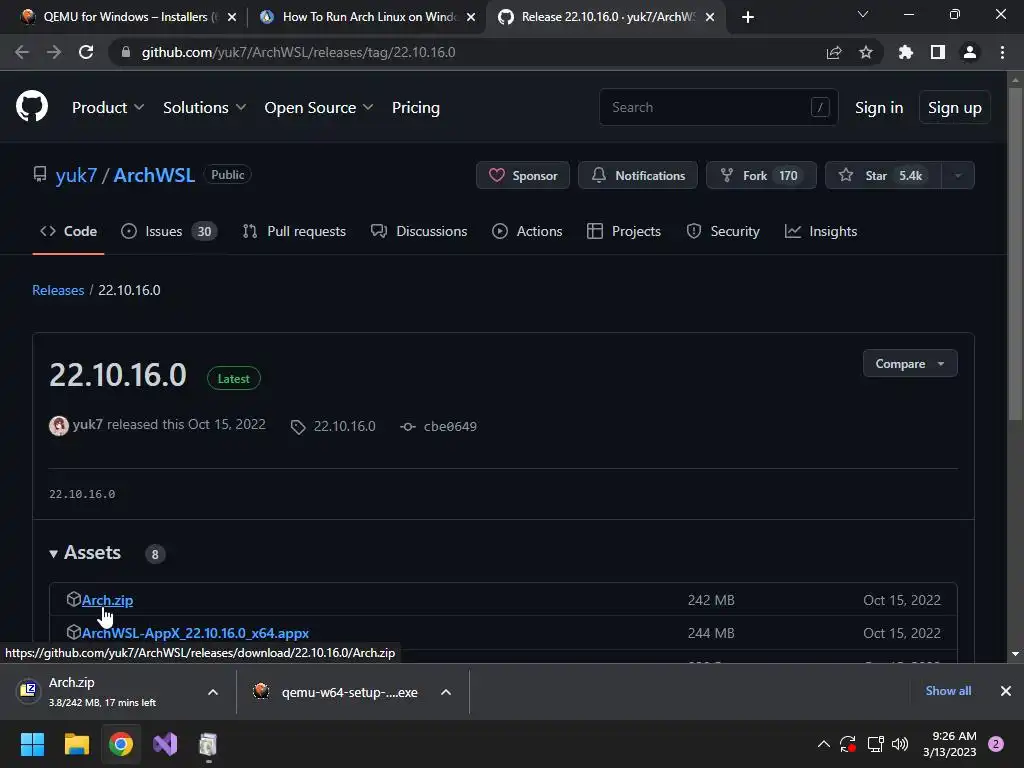Screen dimensions: 1024x768
Task: Click the package icon next to Arch.zip
Action: coord(74,599)
